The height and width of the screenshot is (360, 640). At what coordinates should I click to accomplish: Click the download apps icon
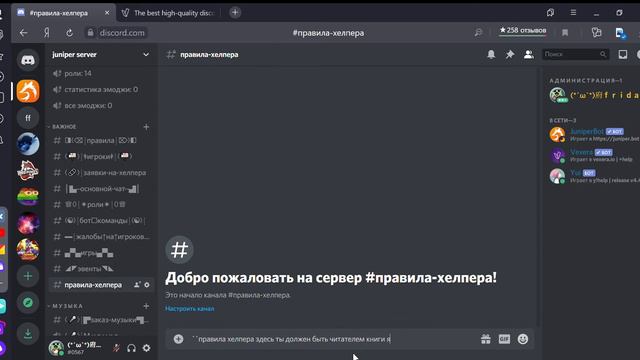[x=28, y=333]
